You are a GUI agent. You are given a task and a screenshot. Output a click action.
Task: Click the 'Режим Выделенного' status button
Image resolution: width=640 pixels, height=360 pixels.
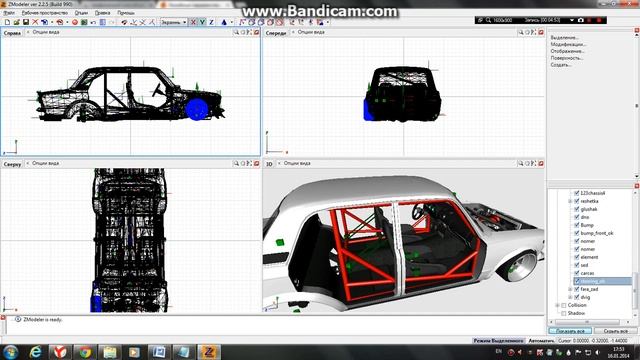tap(498, 340)
